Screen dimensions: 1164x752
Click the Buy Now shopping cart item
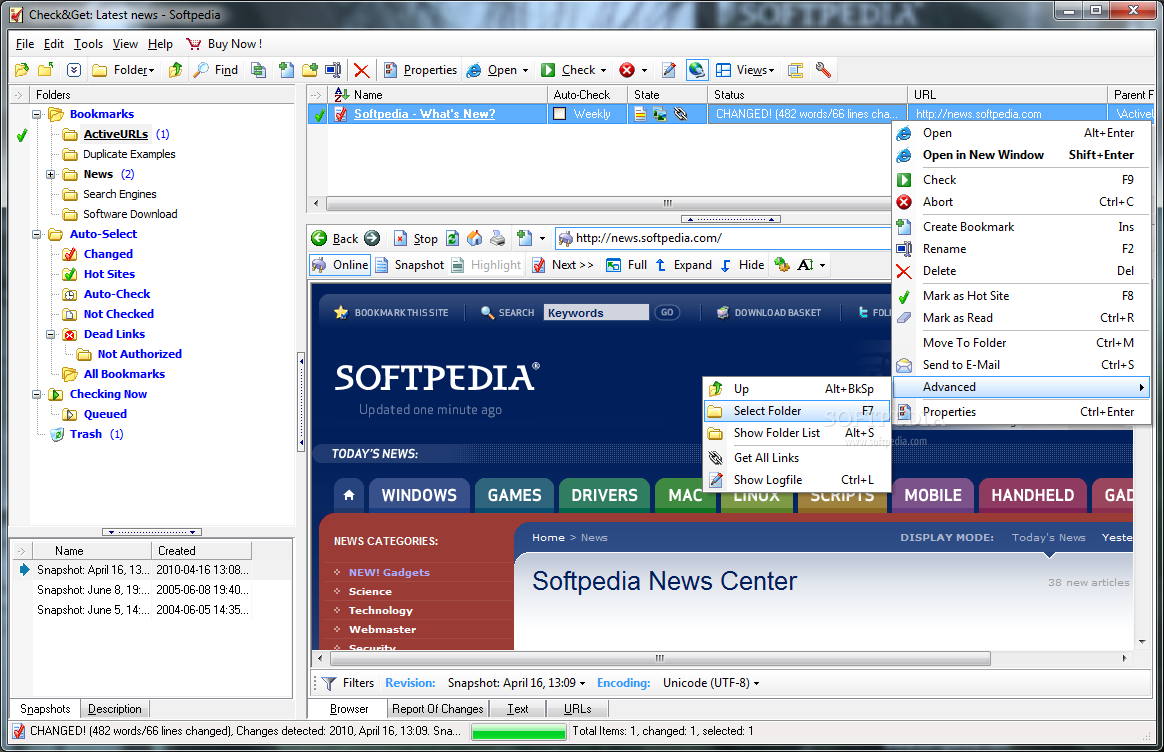(x=224, y=44)
